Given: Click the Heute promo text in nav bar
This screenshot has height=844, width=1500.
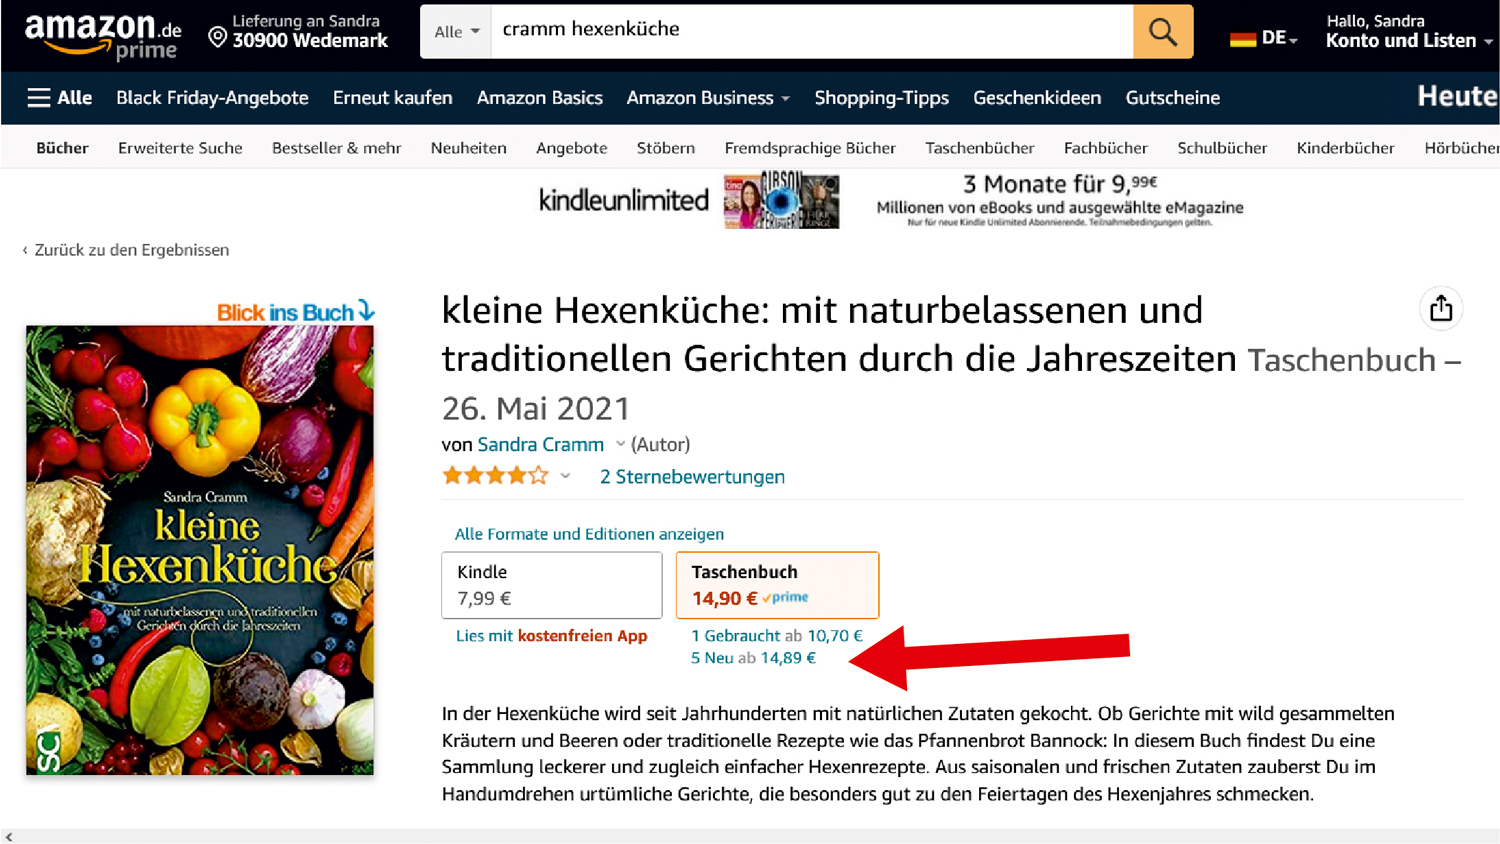Looking at the screenshot, I should point(1457,96).
